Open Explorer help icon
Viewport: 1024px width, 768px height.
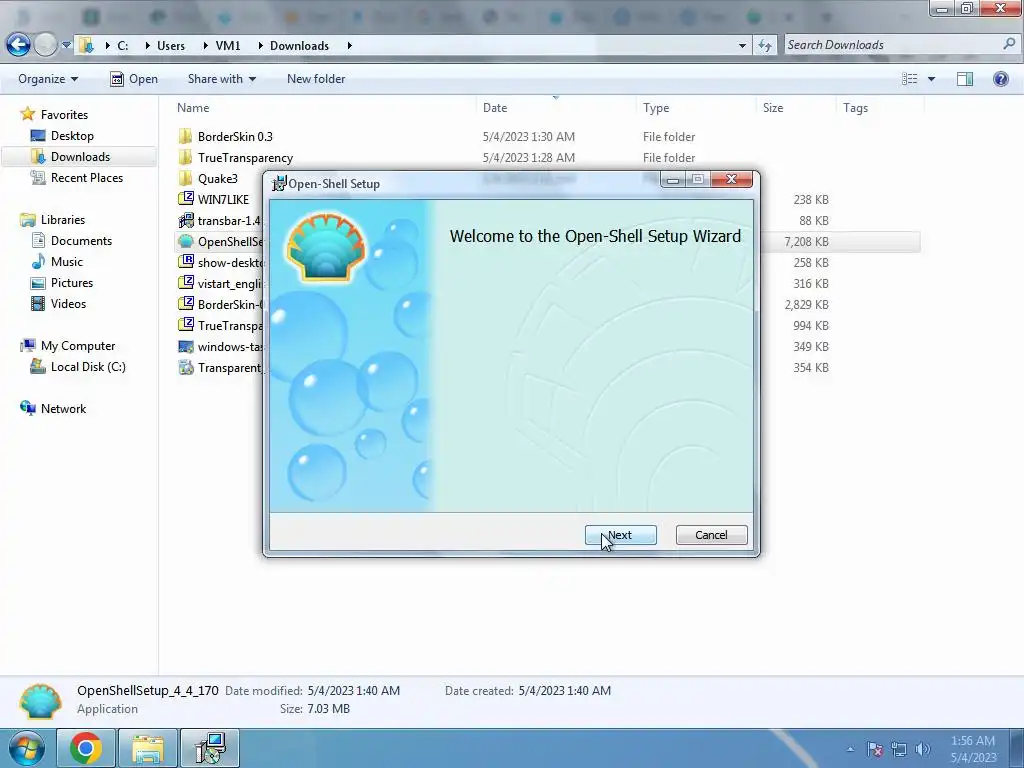click(1000, 78)
